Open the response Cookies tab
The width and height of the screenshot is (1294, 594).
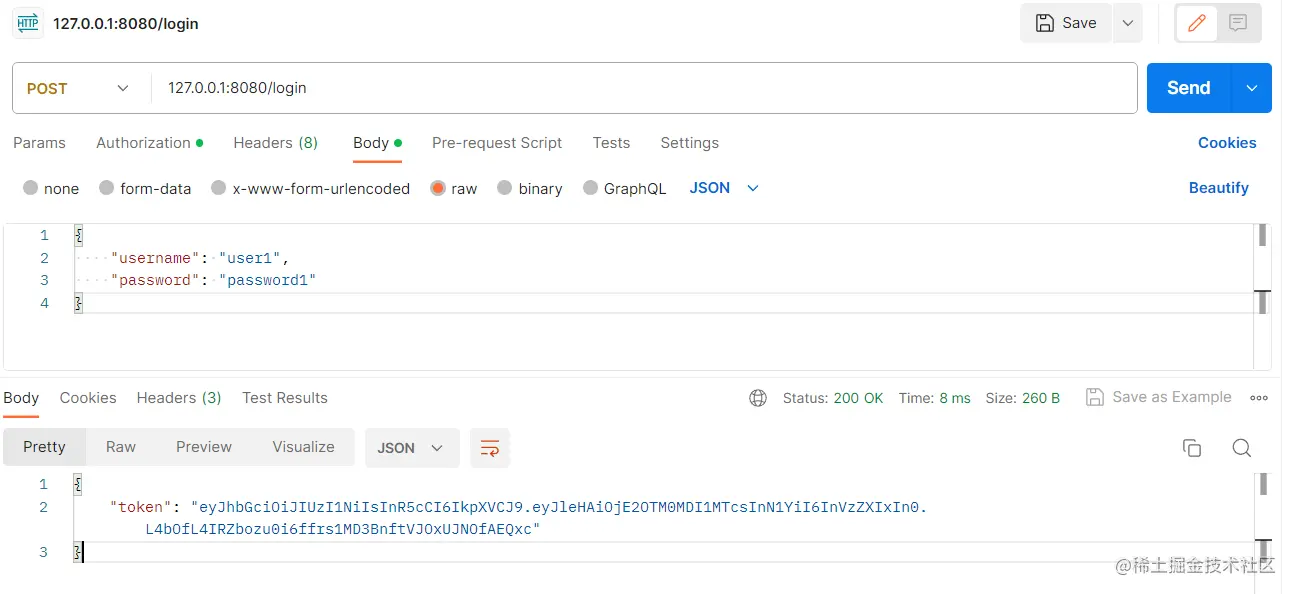coord(88,398)
